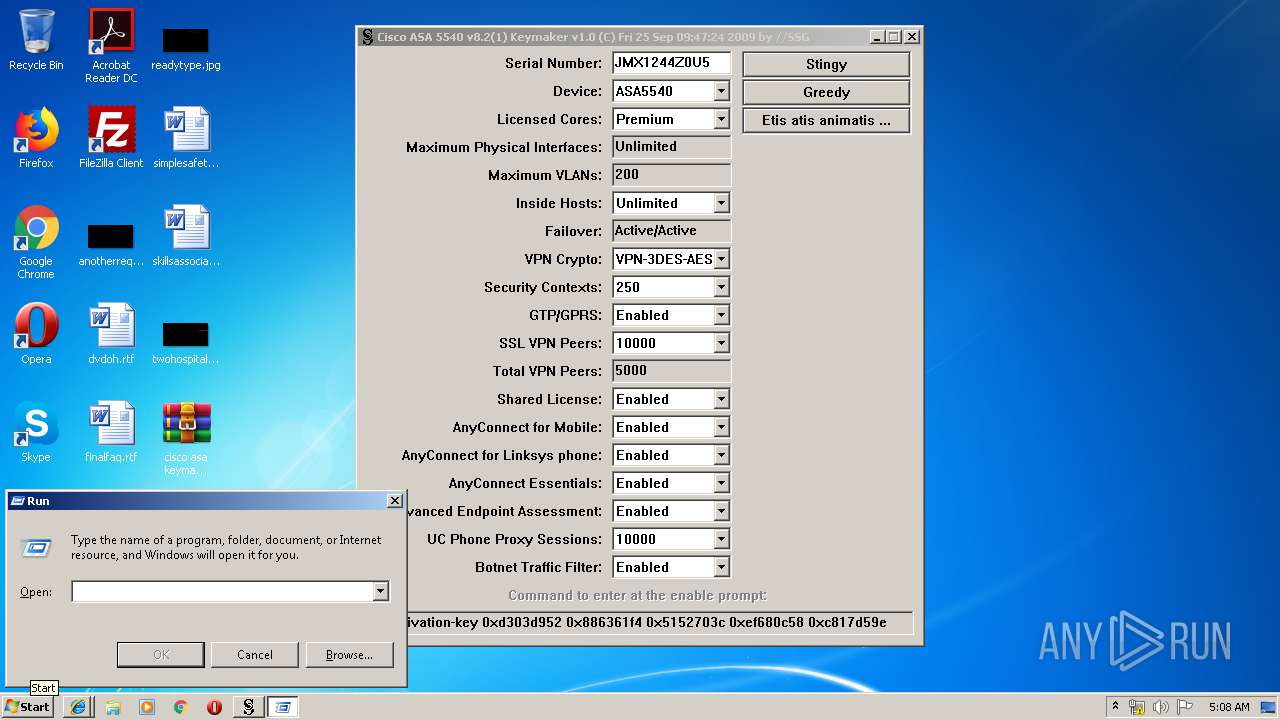Click the Failover value Active/Active

point(671,231)
